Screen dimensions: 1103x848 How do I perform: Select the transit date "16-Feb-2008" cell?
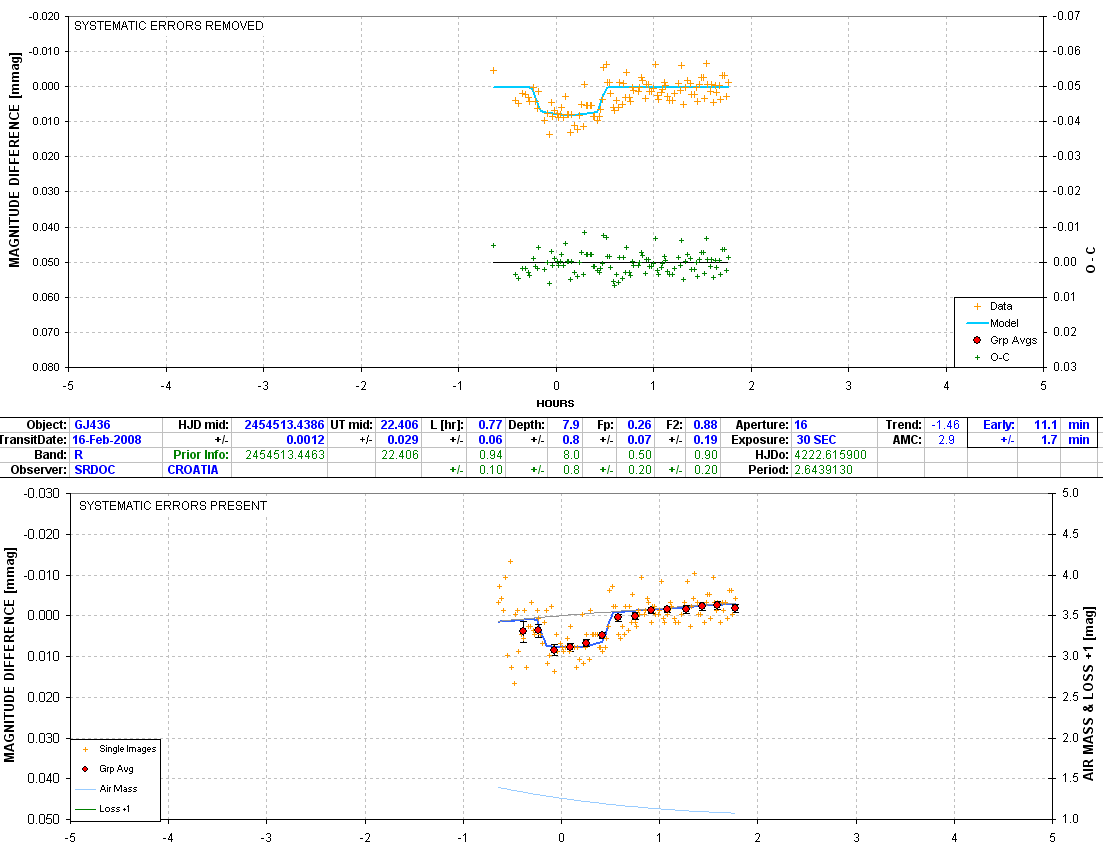[x=107, y=440]
